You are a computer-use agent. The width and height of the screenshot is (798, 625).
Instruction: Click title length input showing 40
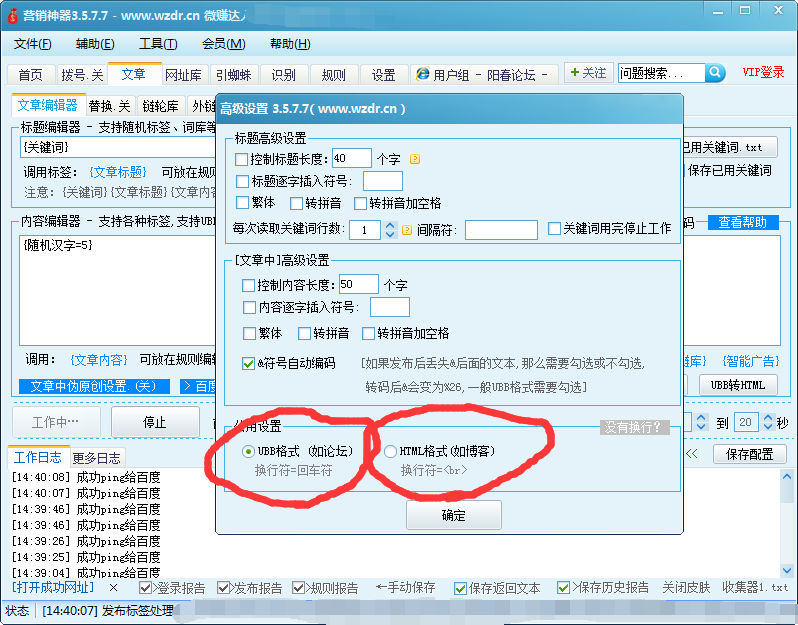[352, 158]
